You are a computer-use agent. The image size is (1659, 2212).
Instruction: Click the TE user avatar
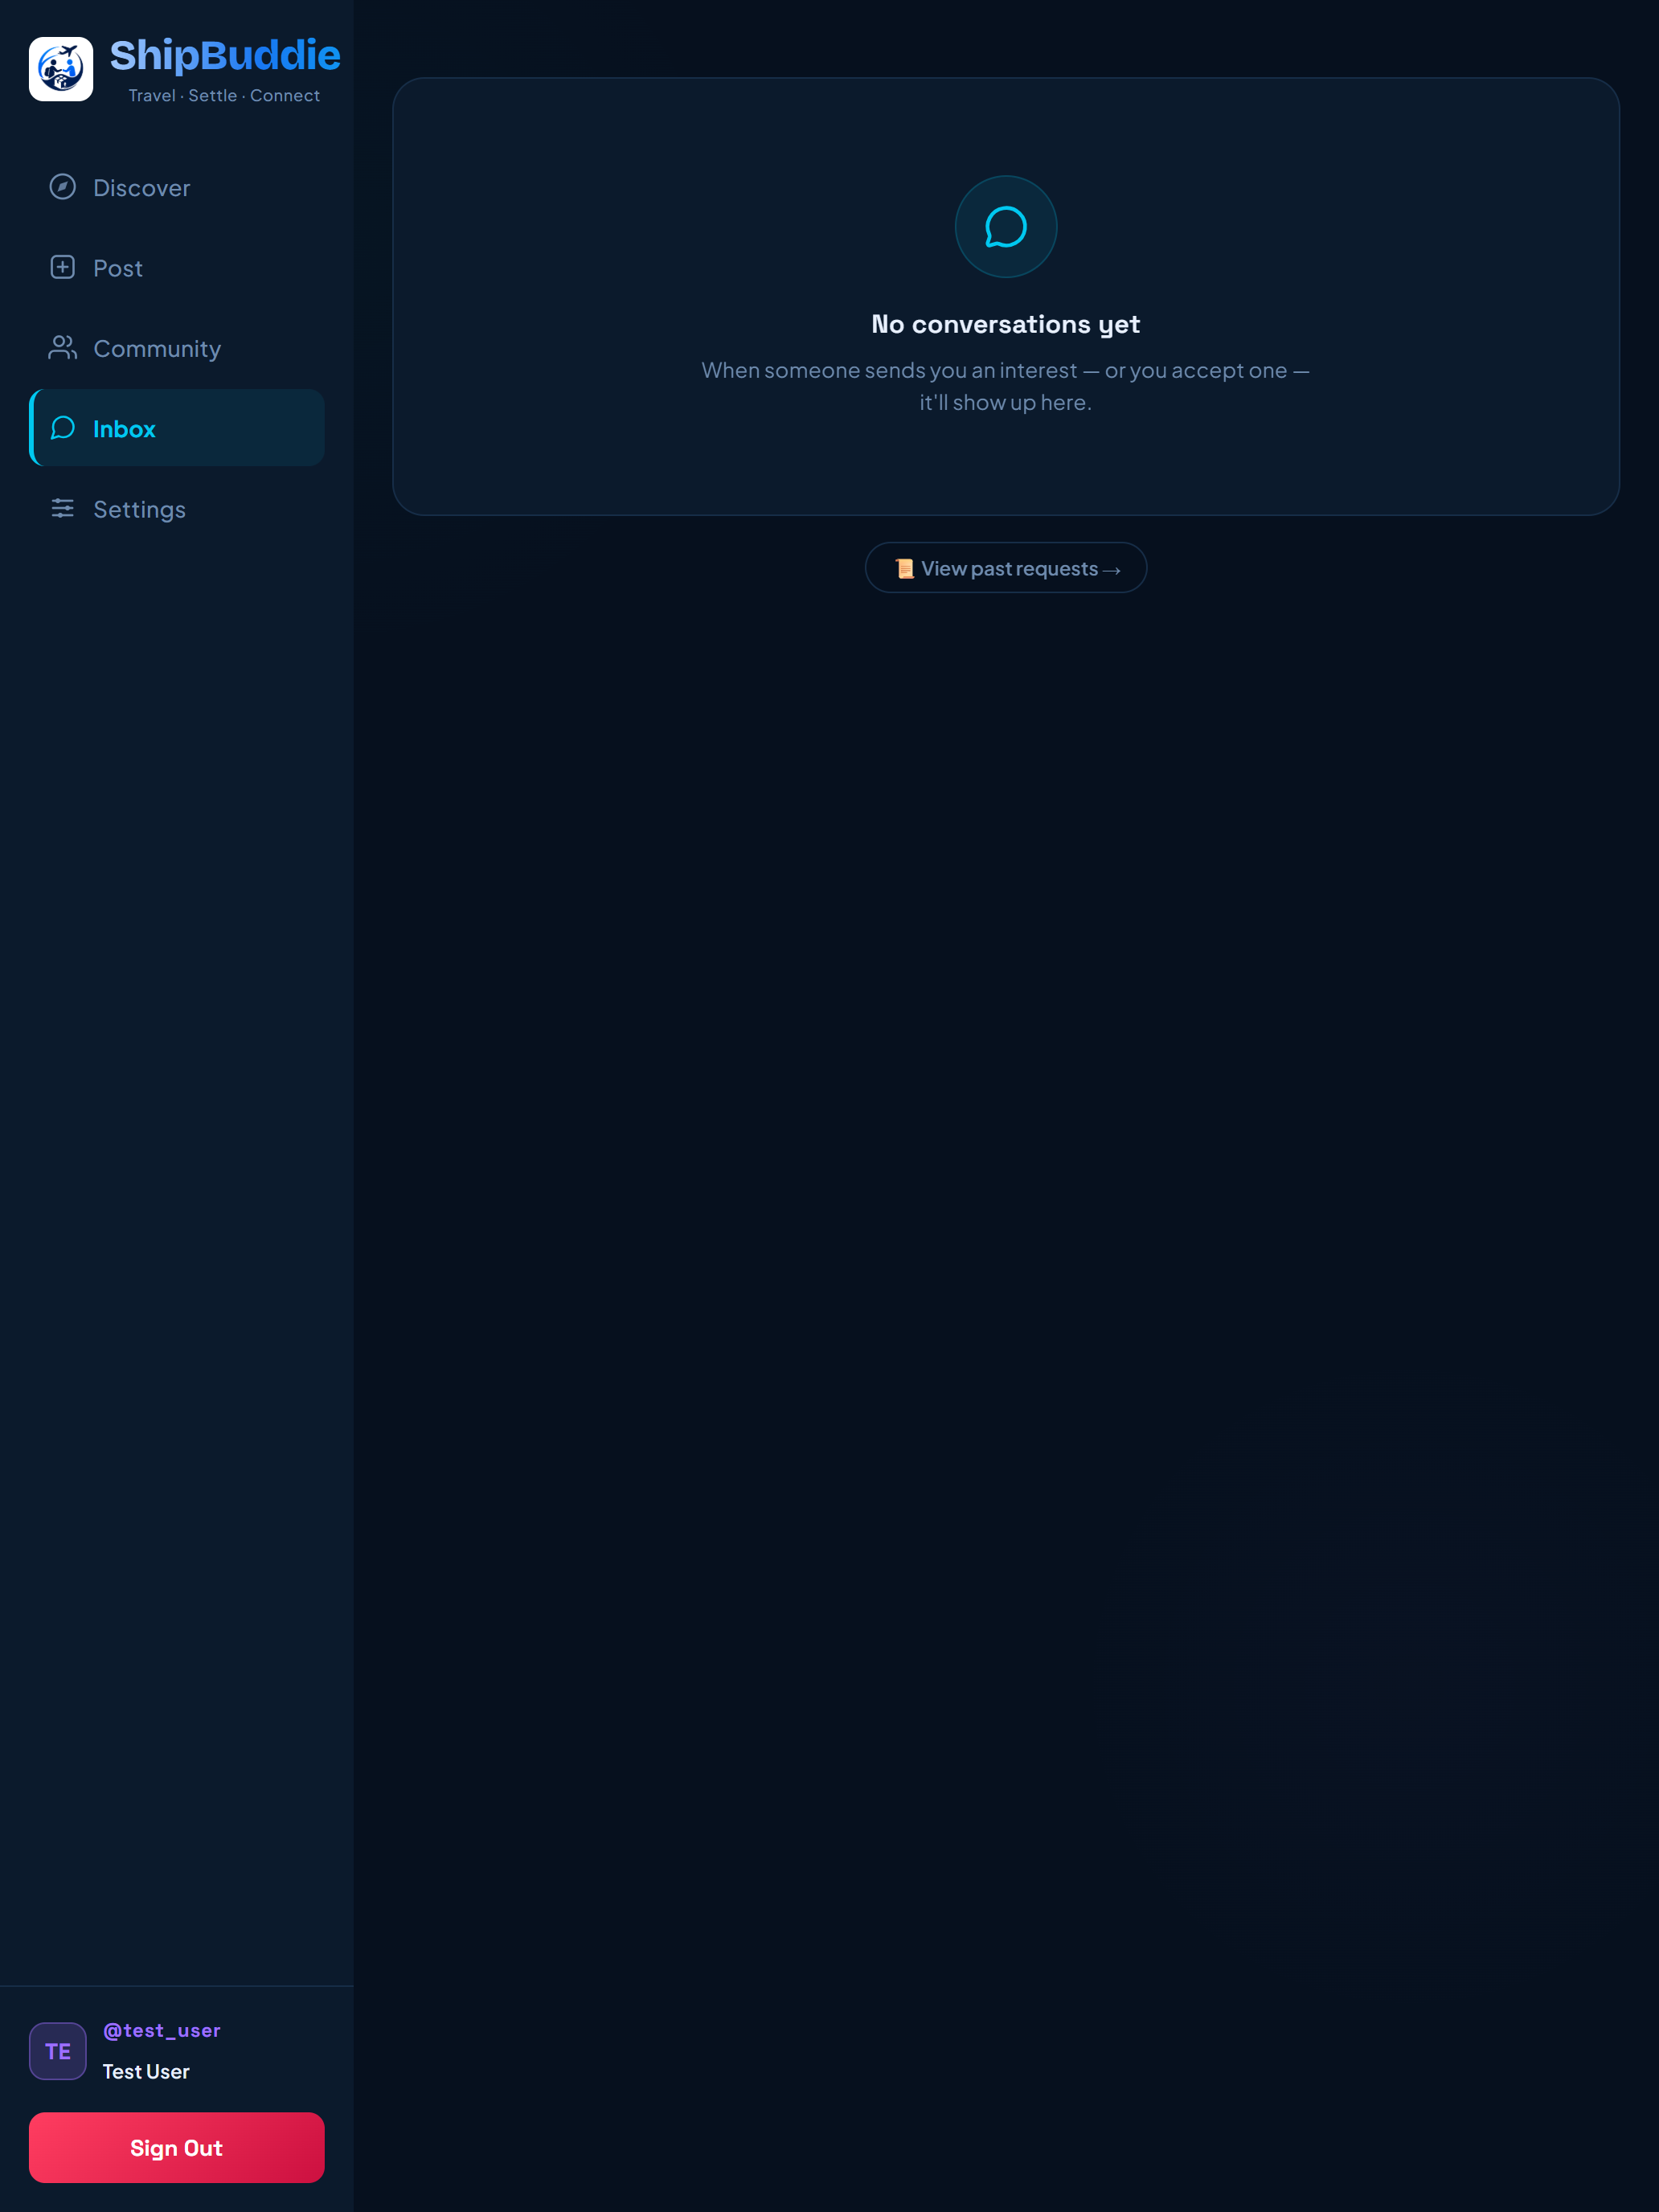click(x=58, y=2051)
